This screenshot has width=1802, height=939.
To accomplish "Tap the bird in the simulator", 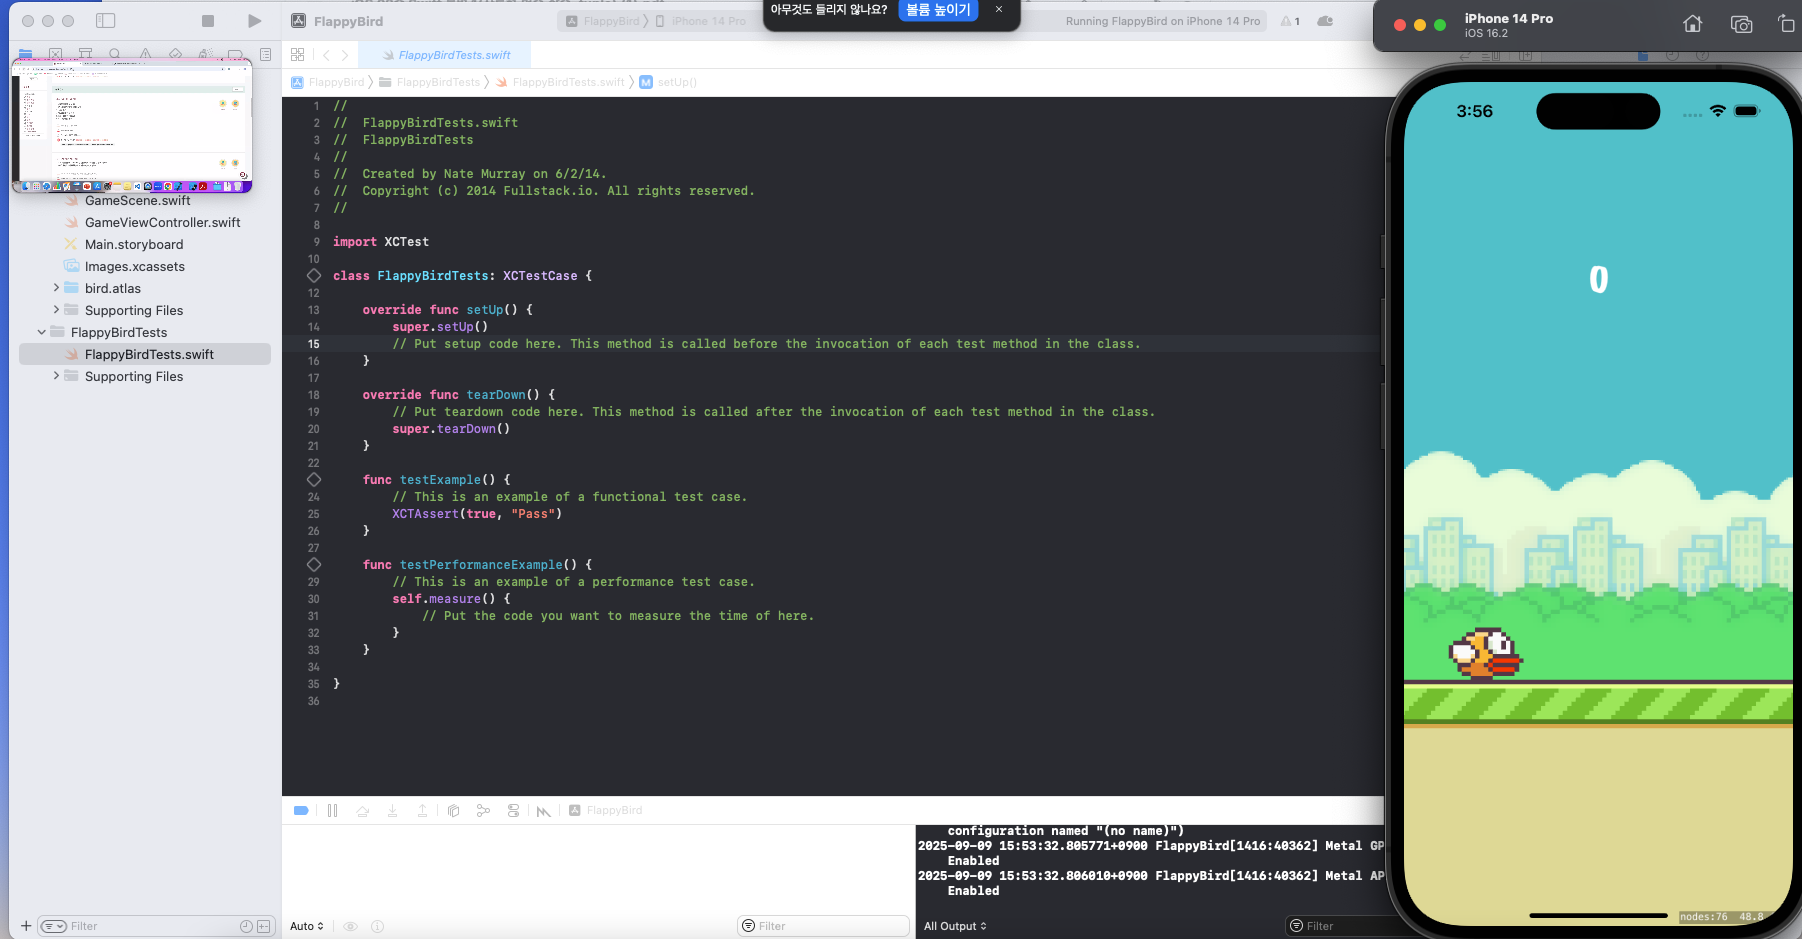I will tap(1485, 654).
